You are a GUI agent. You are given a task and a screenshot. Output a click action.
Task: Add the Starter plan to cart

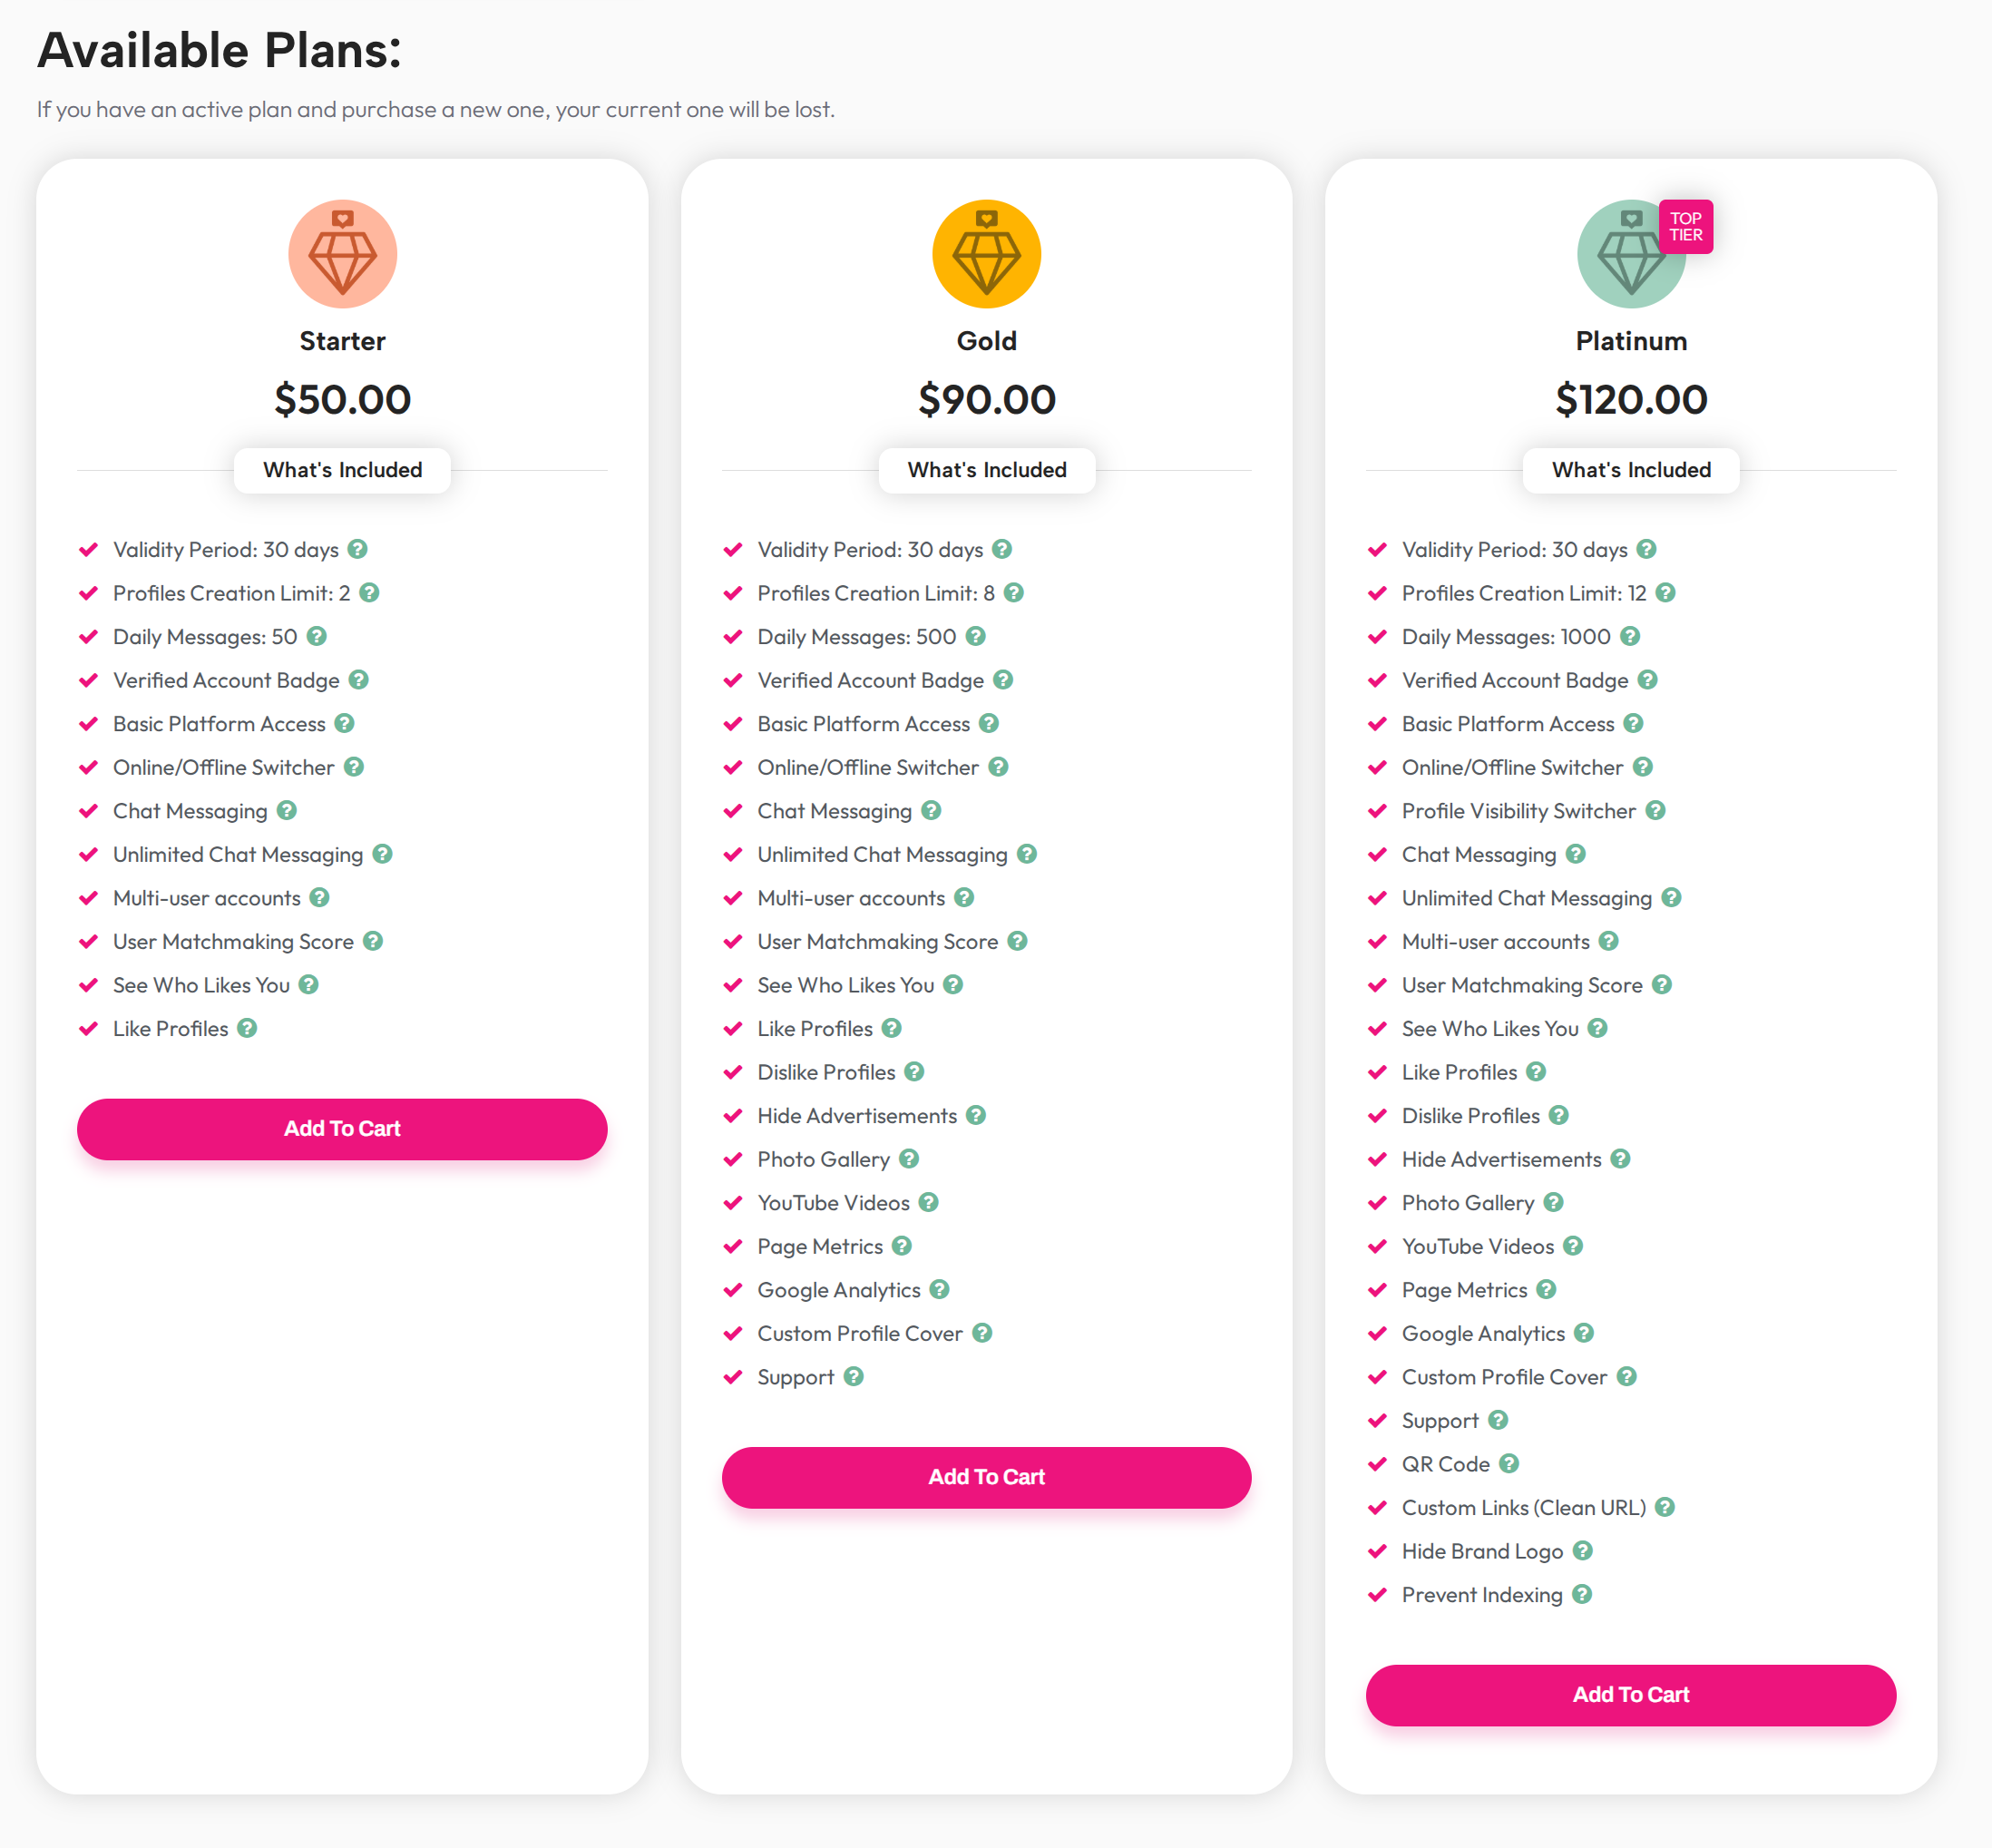342,1128
